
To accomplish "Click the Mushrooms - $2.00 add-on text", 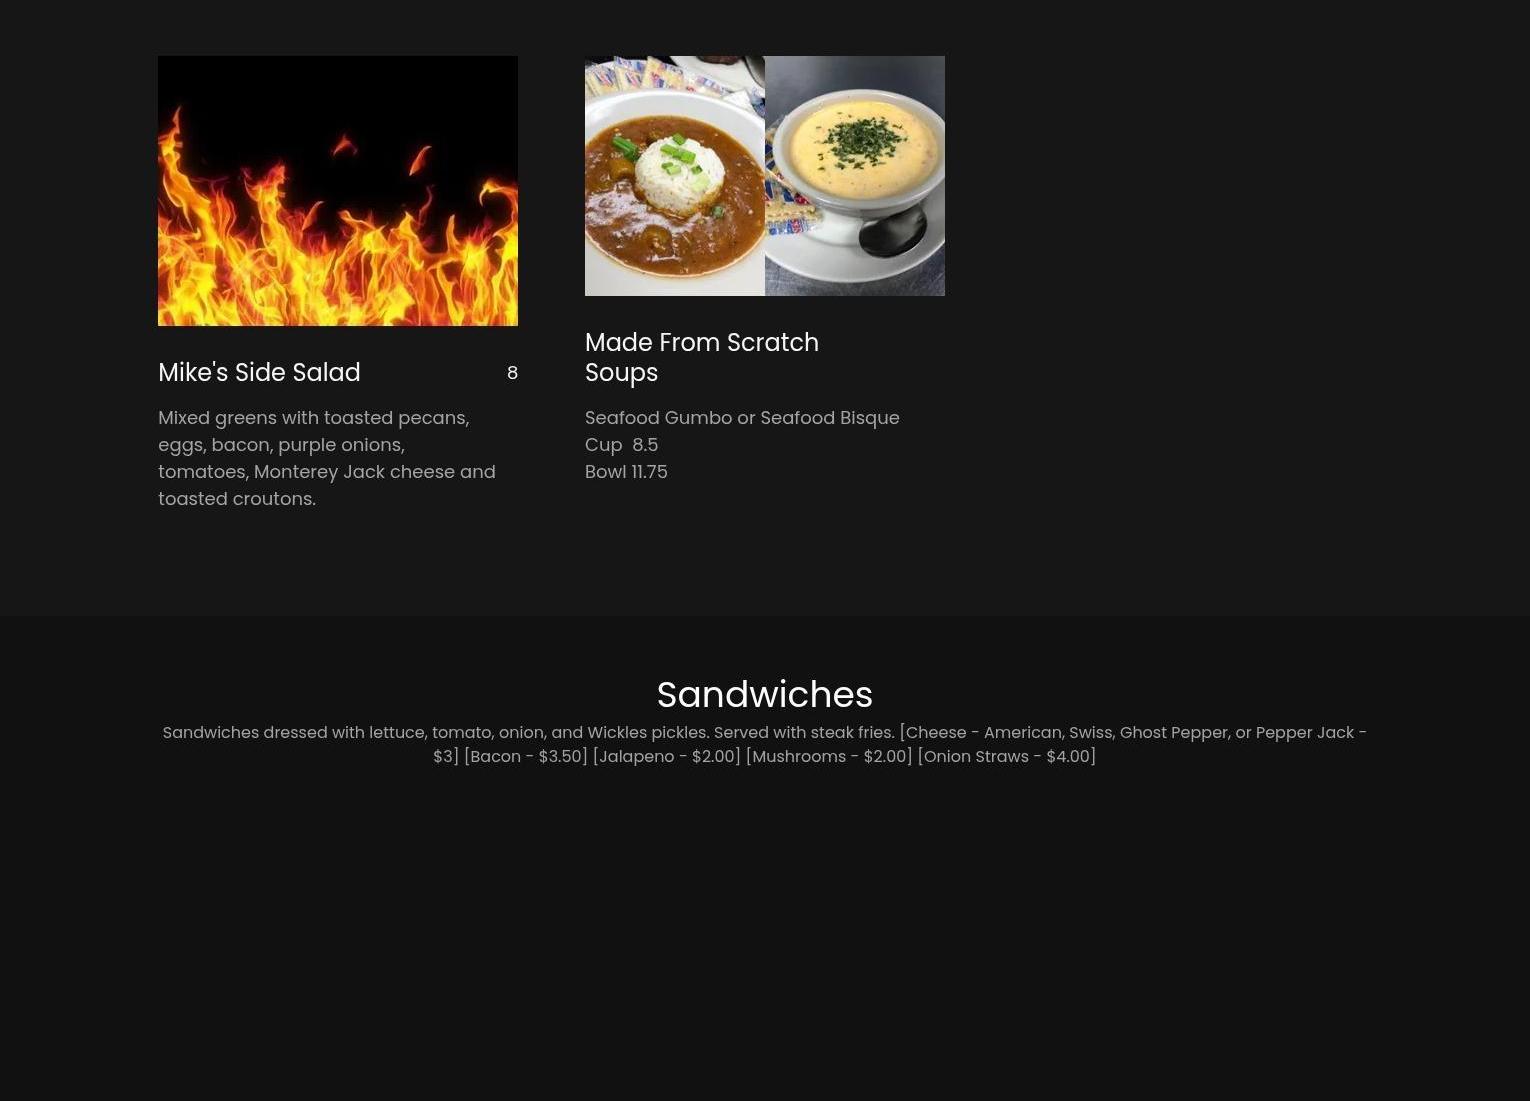I will 829,757.
